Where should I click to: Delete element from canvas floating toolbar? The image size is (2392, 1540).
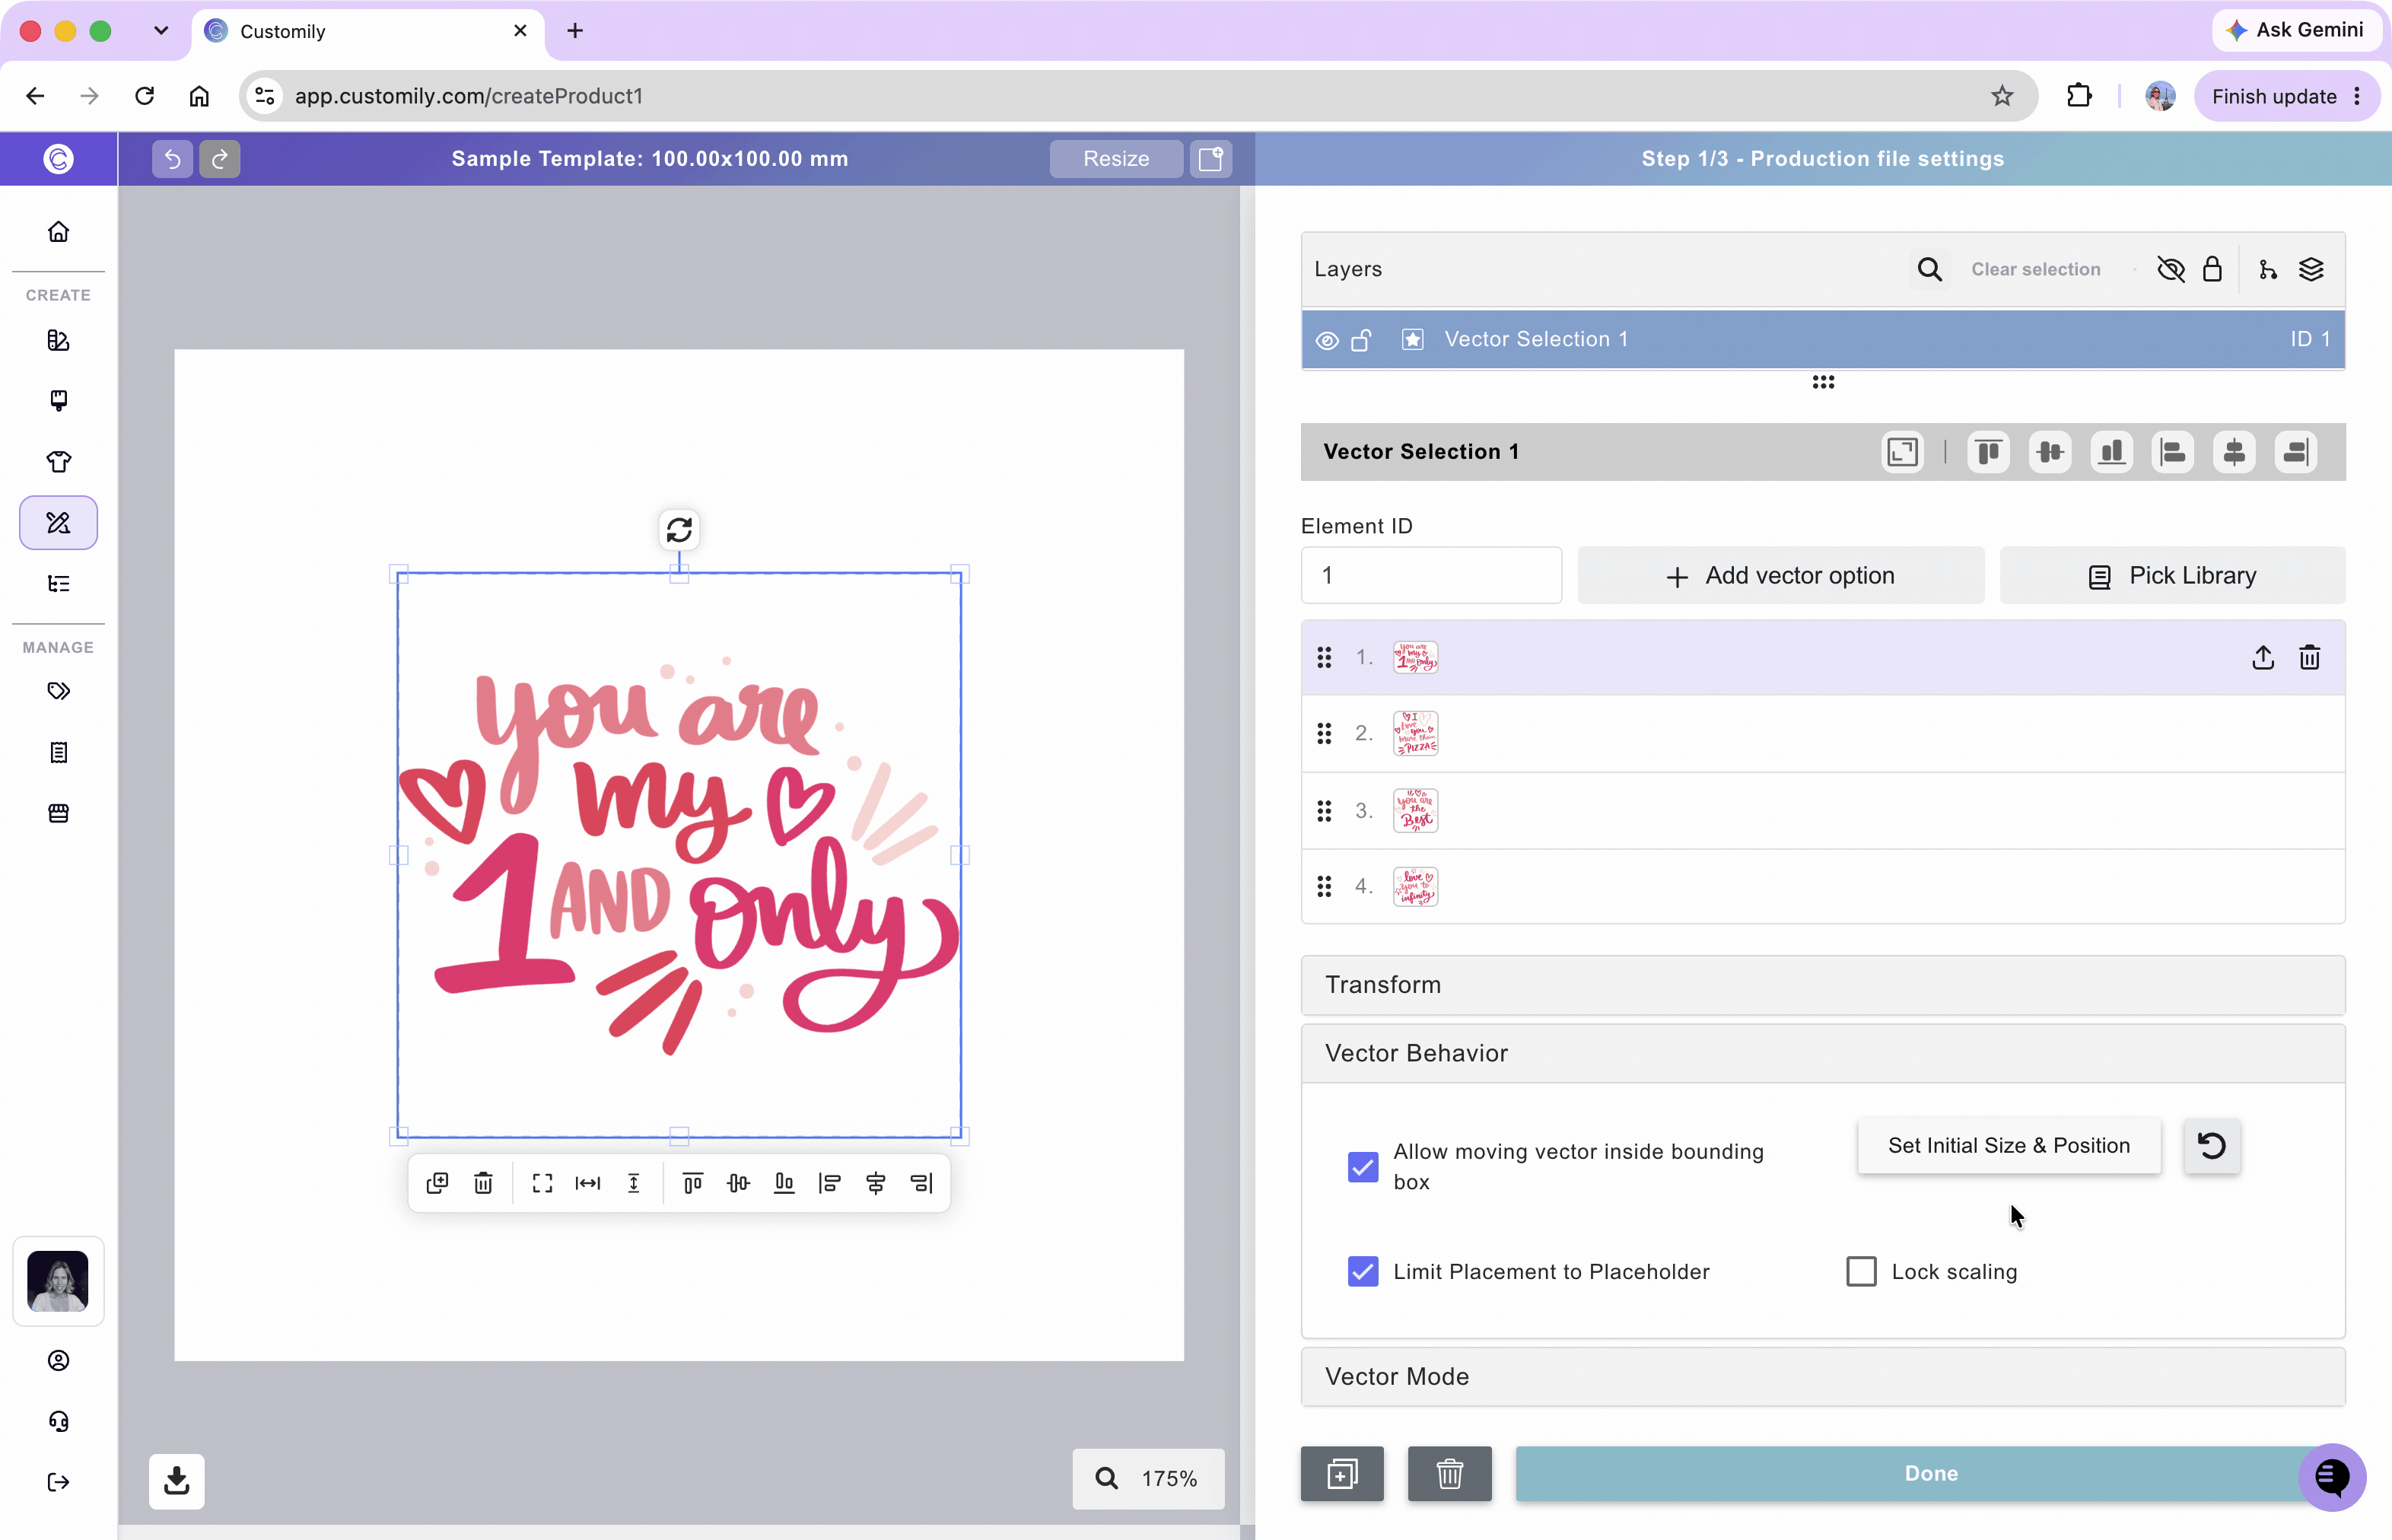pyautogui.click(x=483, y=1183)
